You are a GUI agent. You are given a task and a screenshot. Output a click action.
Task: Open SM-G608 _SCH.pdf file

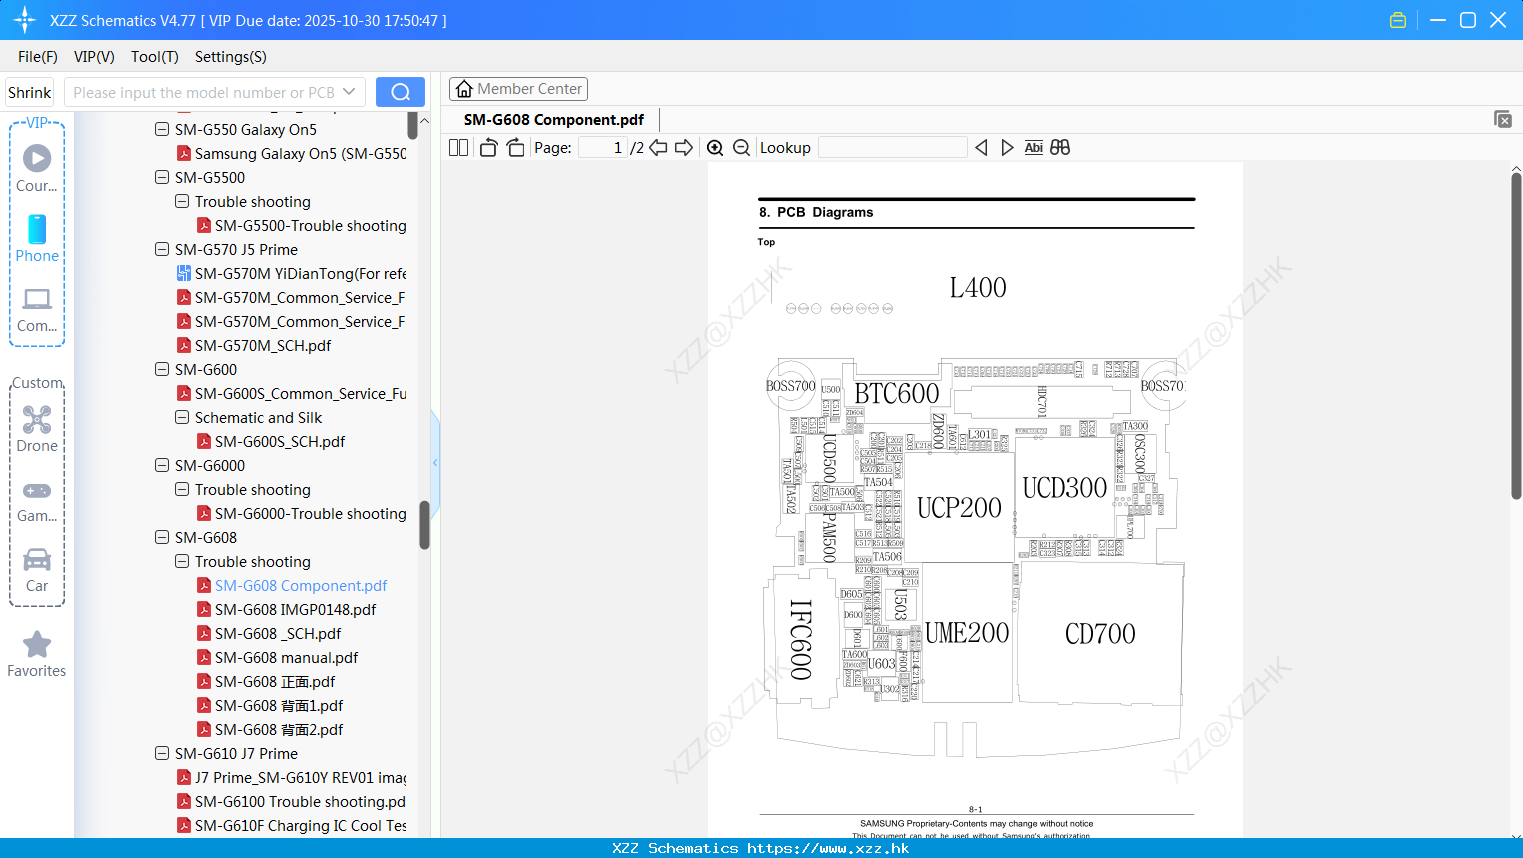point(278,633)
